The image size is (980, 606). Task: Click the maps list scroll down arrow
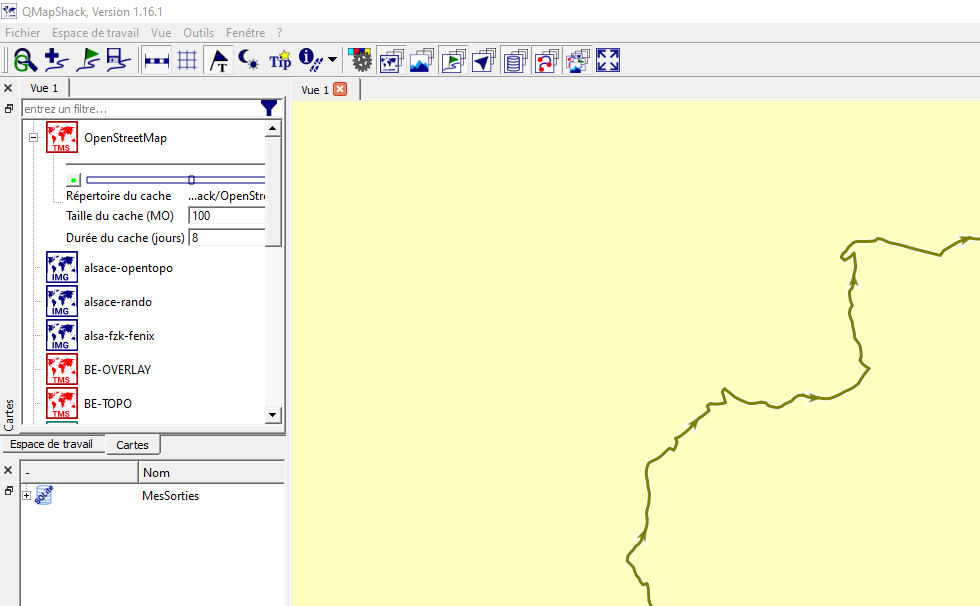coord(272,414)
